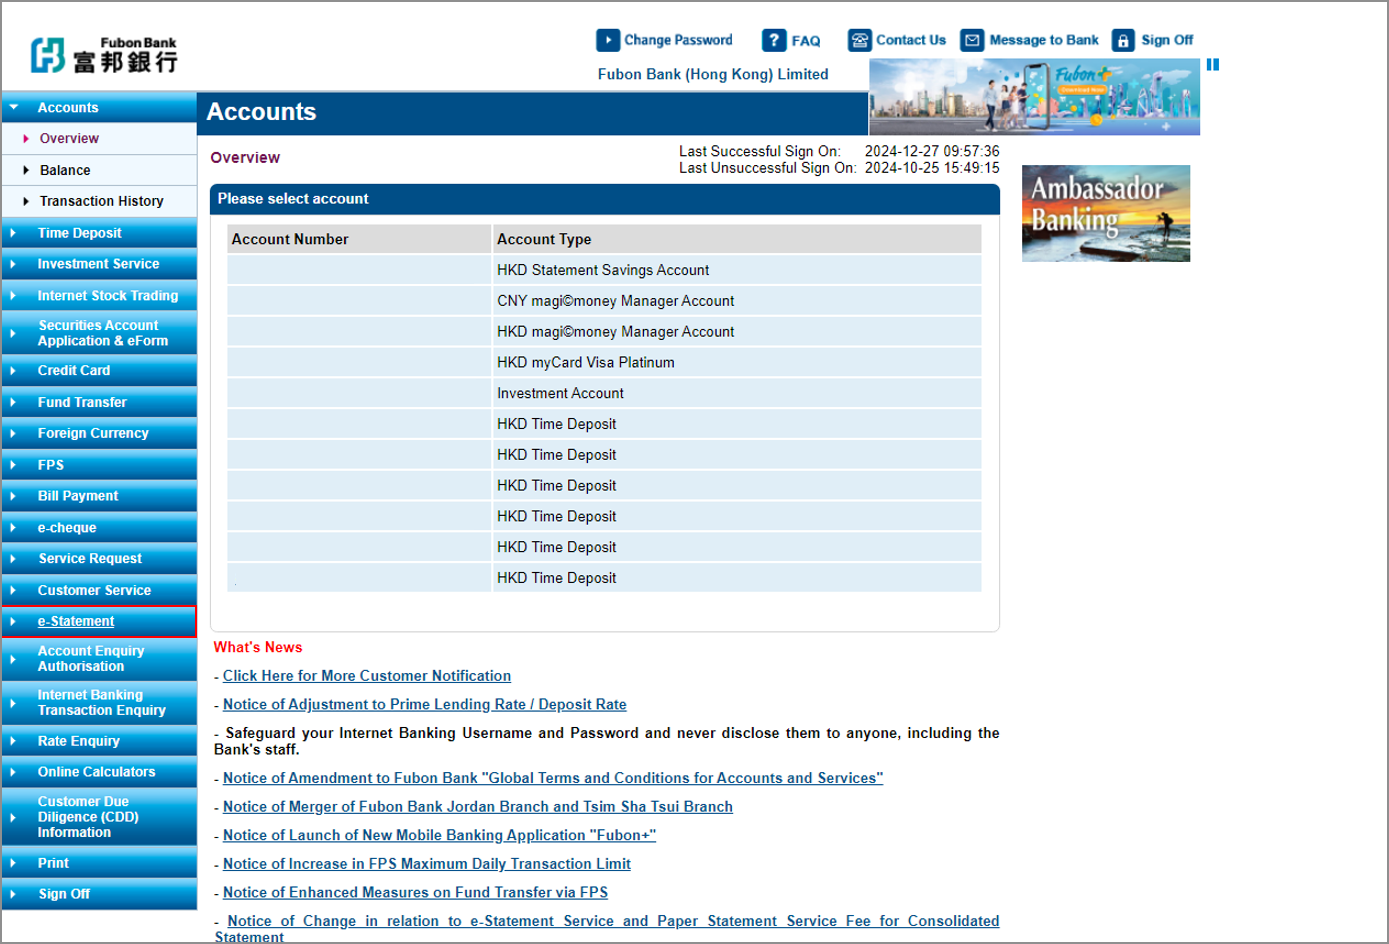Expand the Investment Service menu
The width and height of the screenshot is (1389, 944).
(x=99, y=264)
